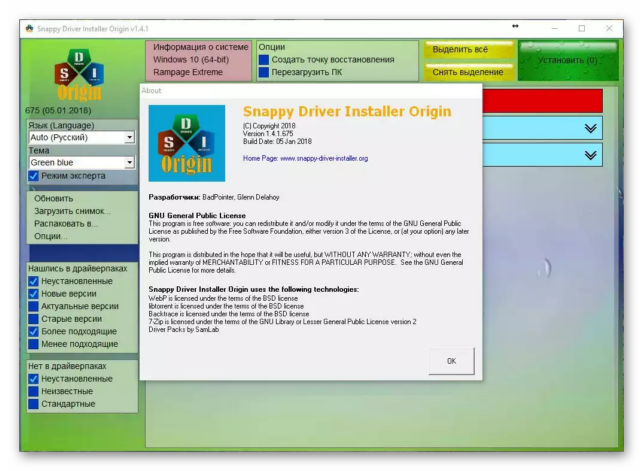Screen dimensions: 643x471
Task: Check the Неизвестные filter
Action: (33, 391)
